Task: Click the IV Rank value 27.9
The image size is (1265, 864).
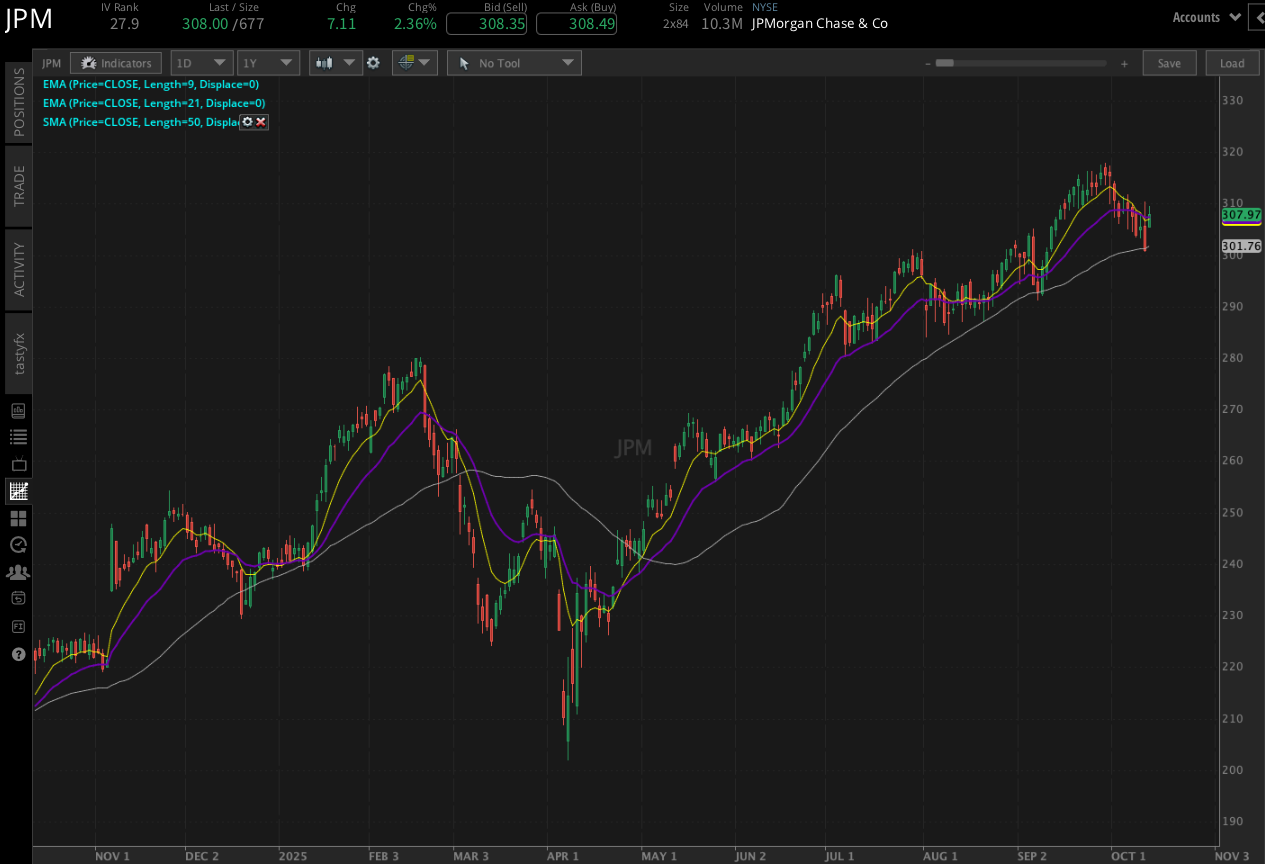Action: click(x=125, y=23)
